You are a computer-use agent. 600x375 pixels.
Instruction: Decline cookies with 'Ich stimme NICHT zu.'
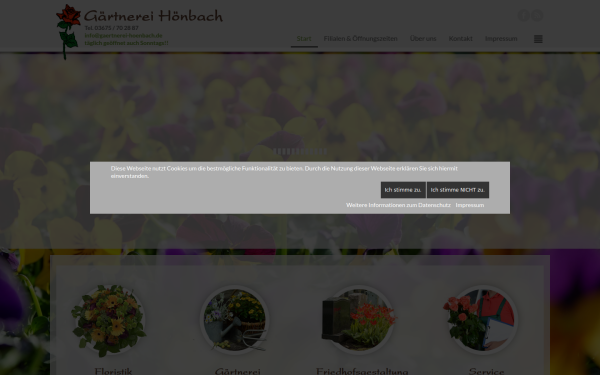(458, 190)
